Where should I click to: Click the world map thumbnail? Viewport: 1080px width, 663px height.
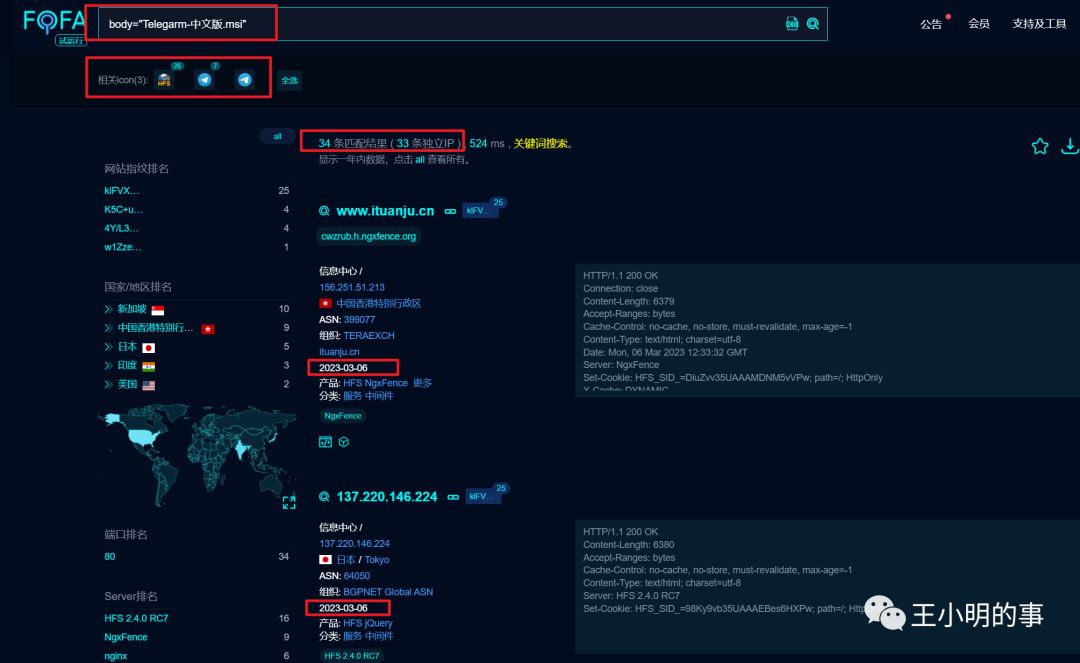[197, 456]
